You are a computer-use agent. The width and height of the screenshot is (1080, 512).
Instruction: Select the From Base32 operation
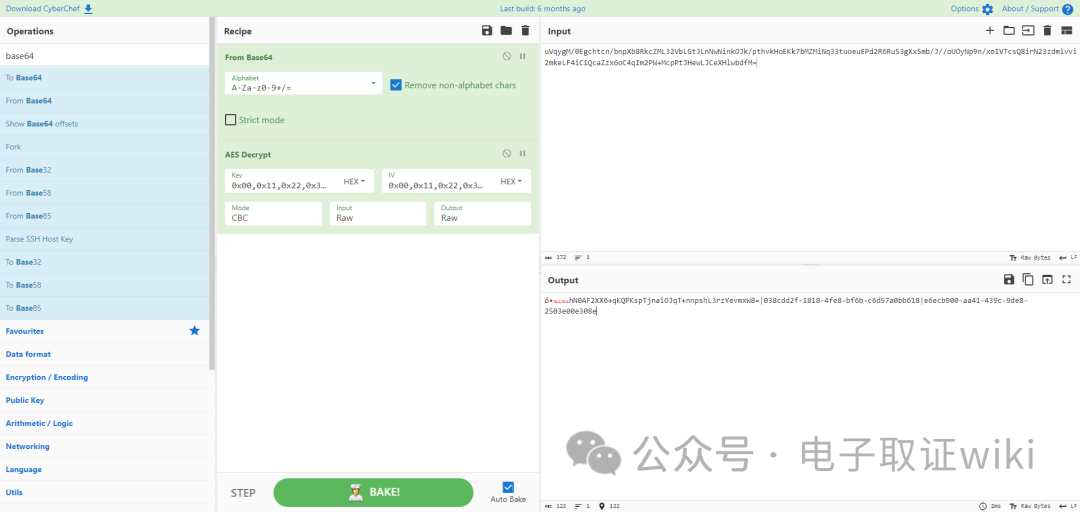coord(105,170)
